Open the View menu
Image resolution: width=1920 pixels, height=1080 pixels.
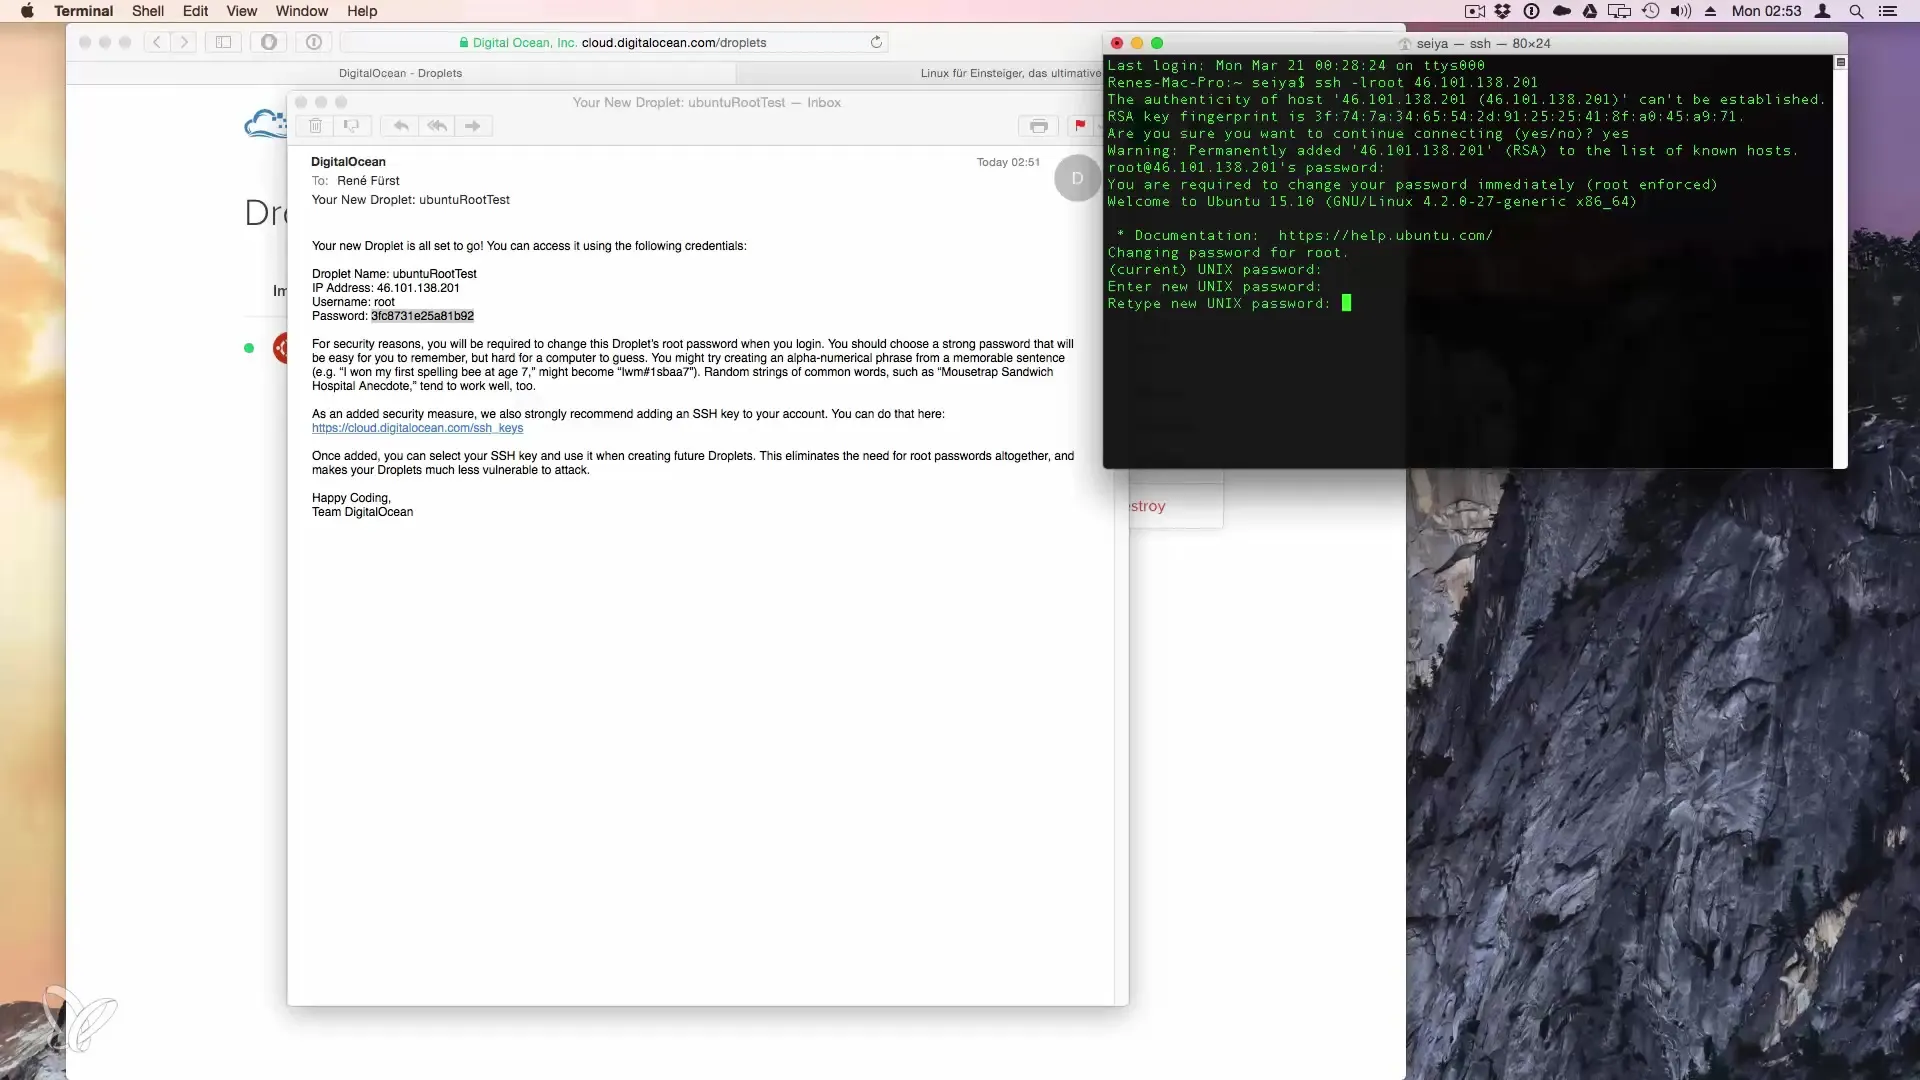[x=242, y=11]
